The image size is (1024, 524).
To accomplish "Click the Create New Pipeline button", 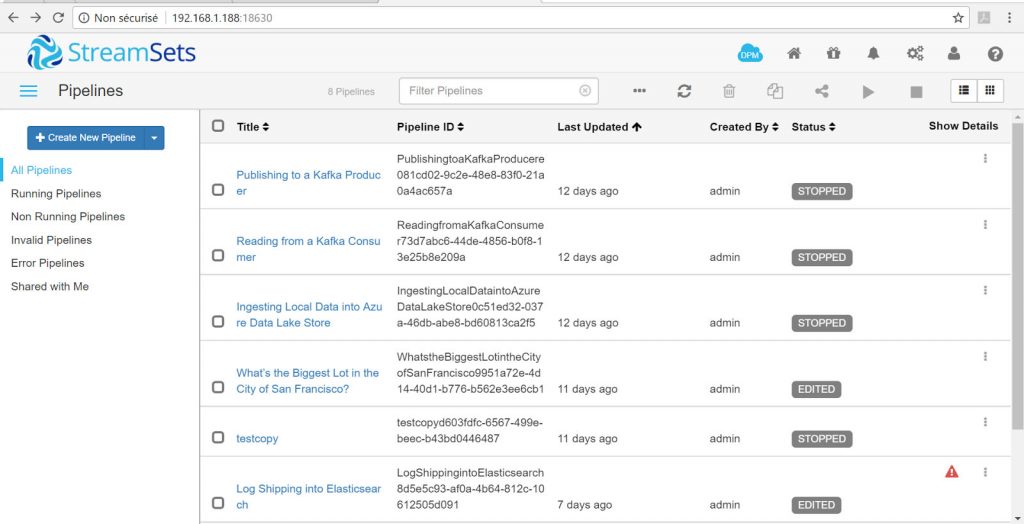I will [86, 138].
